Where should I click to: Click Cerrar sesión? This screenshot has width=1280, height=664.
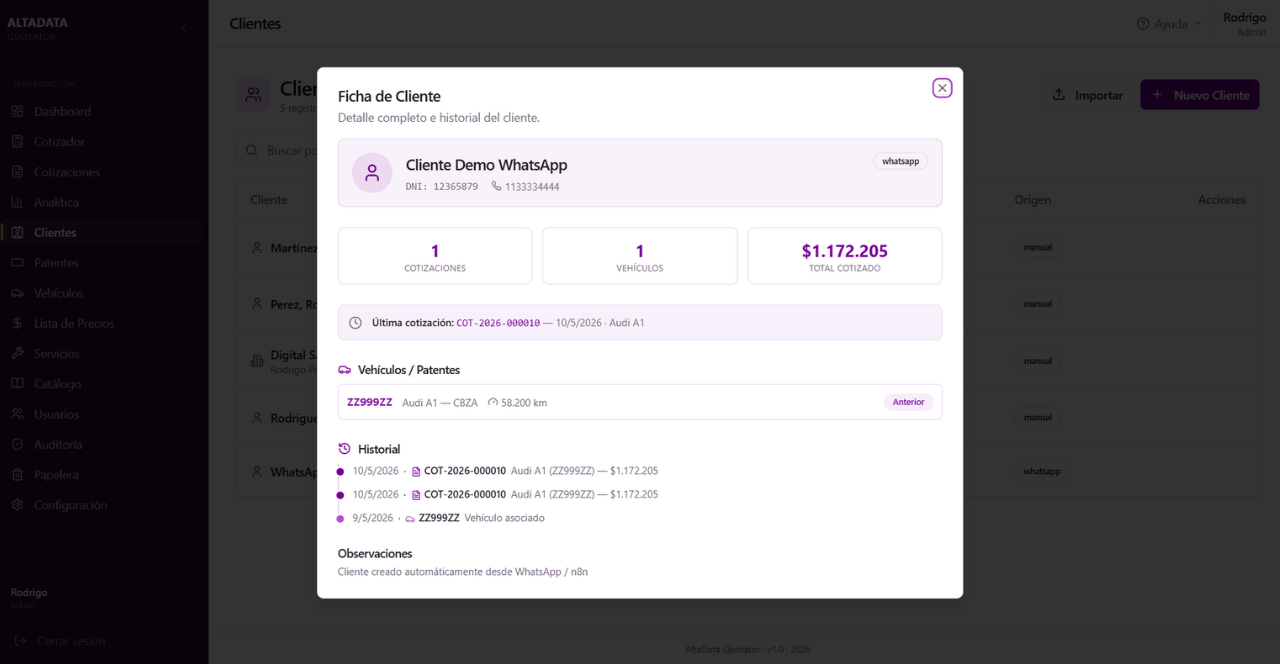(x=60, y=641)
